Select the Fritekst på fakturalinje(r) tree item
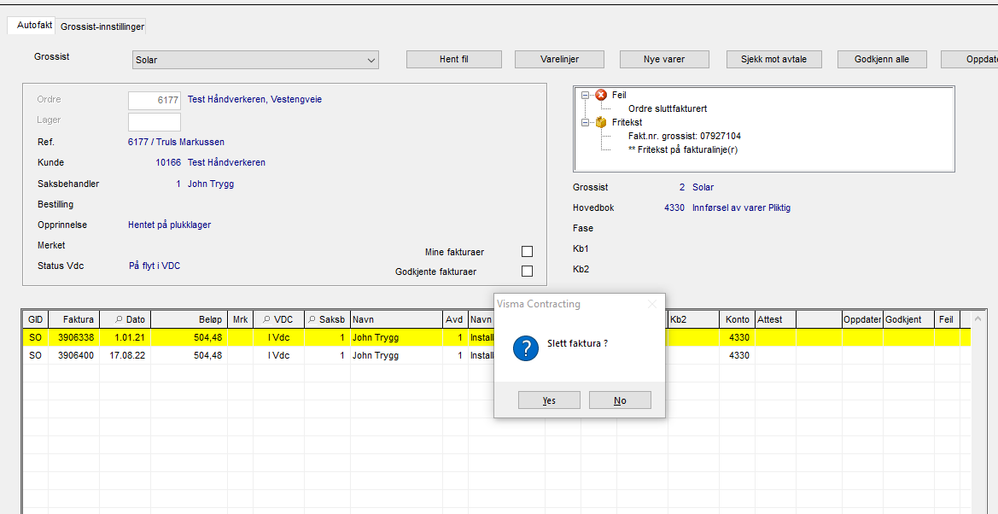Viewport: 998px width, 514px height. [x=683, y=150]
